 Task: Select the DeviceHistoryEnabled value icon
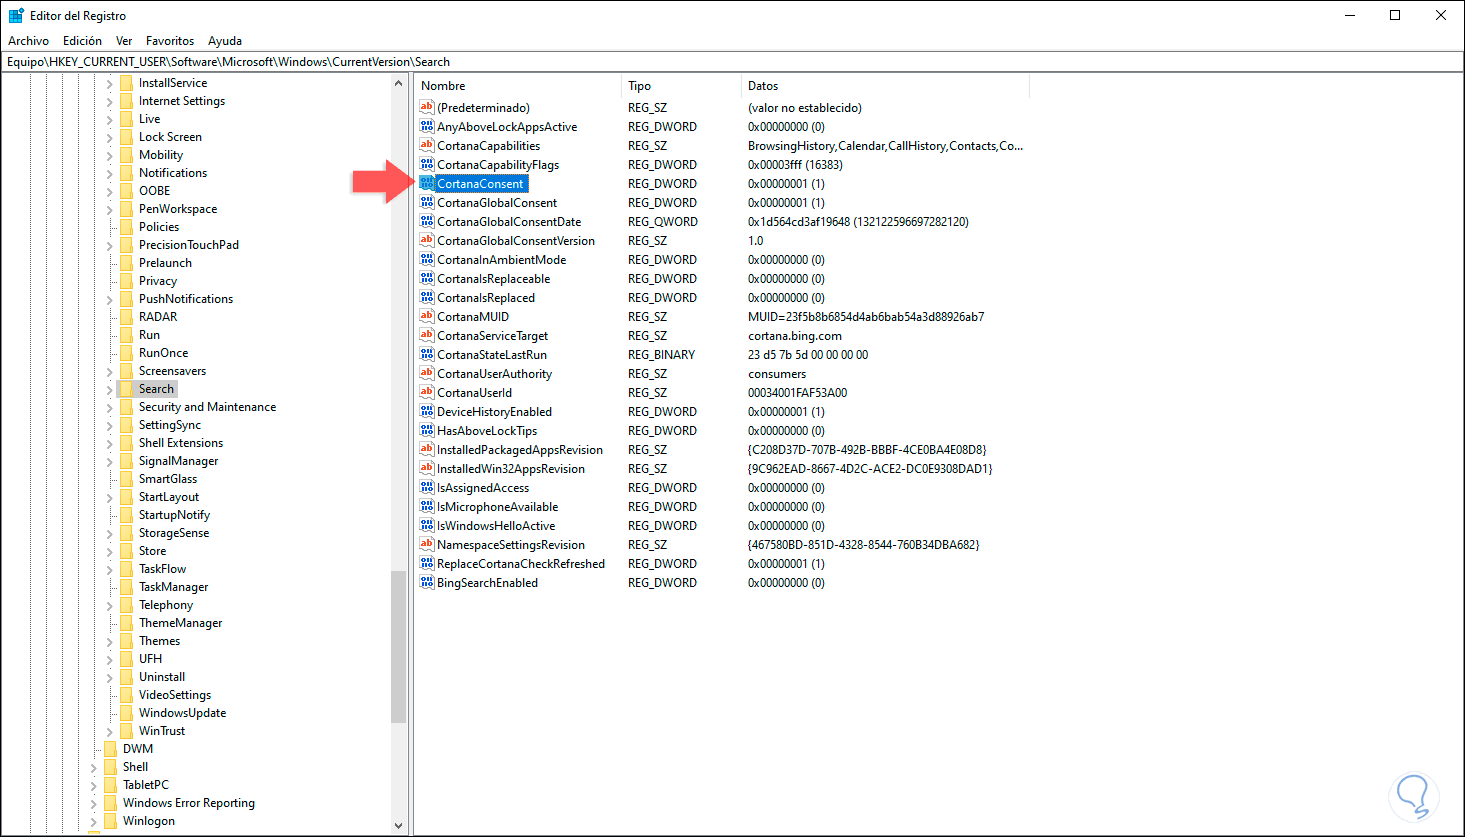tap(427, 412)
